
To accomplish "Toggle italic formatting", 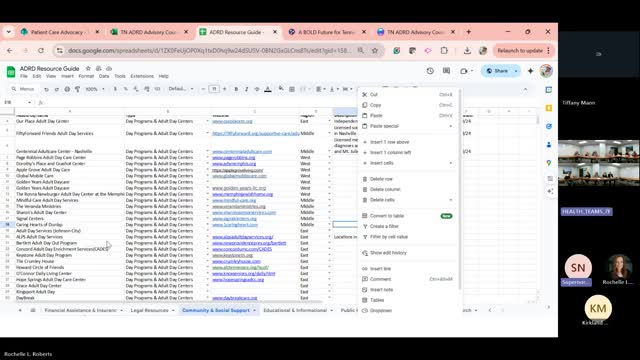I will pyautogui.click(x=247, y=89).
